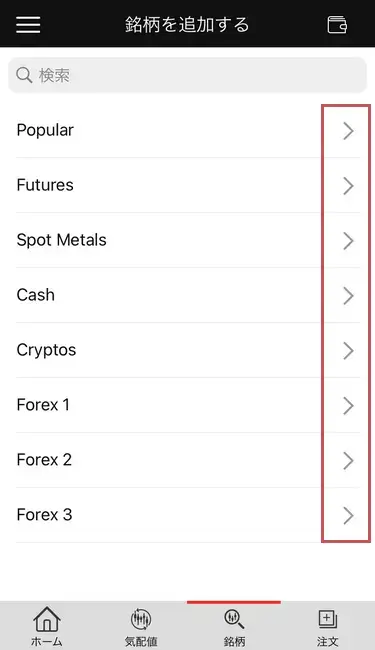The width and height of the screenshot is (375, 650).
Task: Open 気配値 candlestick quotes icon
Action: (141, 619)
